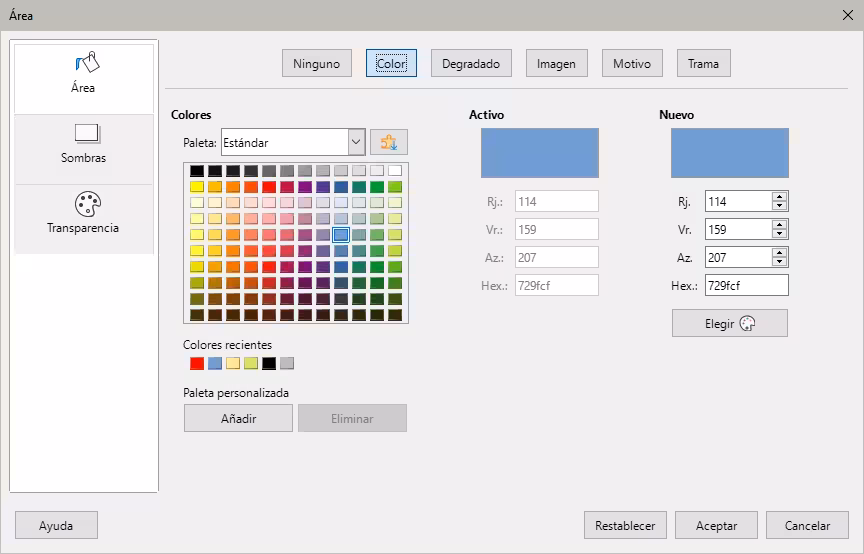Click the Eliminar button
The width and height of the screenshot is (864, 554).
point(353,418)
